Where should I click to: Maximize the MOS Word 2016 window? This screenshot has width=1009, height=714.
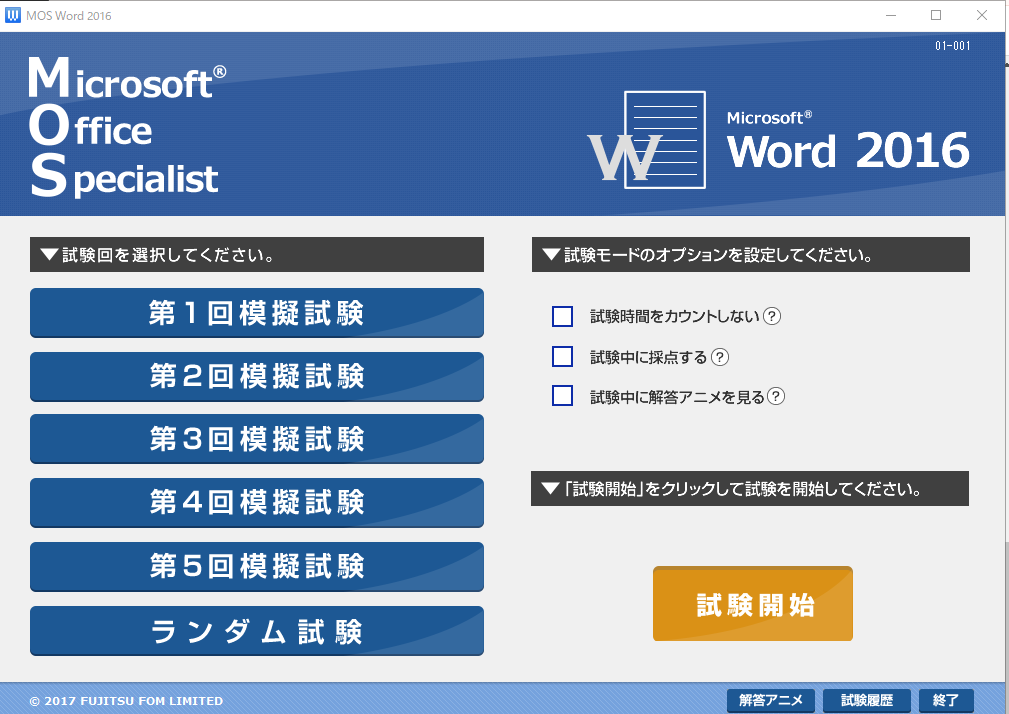pos(936,15)
